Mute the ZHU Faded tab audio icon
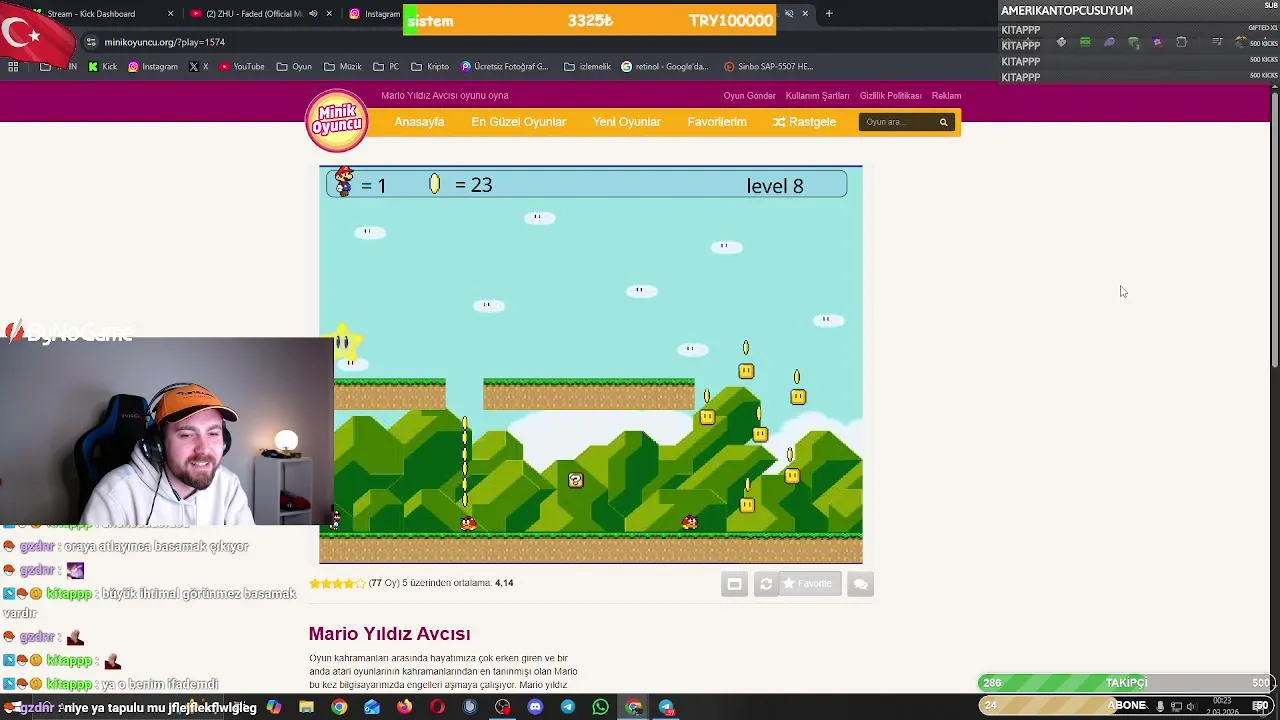This screenshot has width=1280, height=720. 313,14
